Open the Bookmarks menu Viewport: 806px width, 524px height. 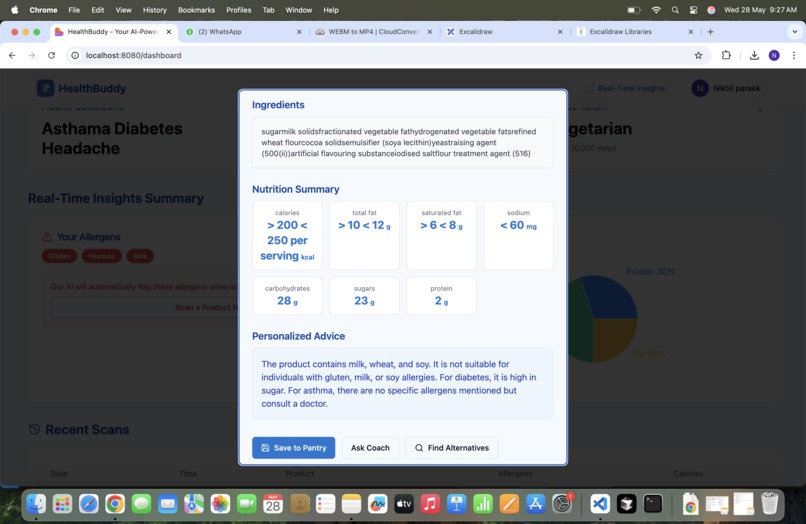196,10
